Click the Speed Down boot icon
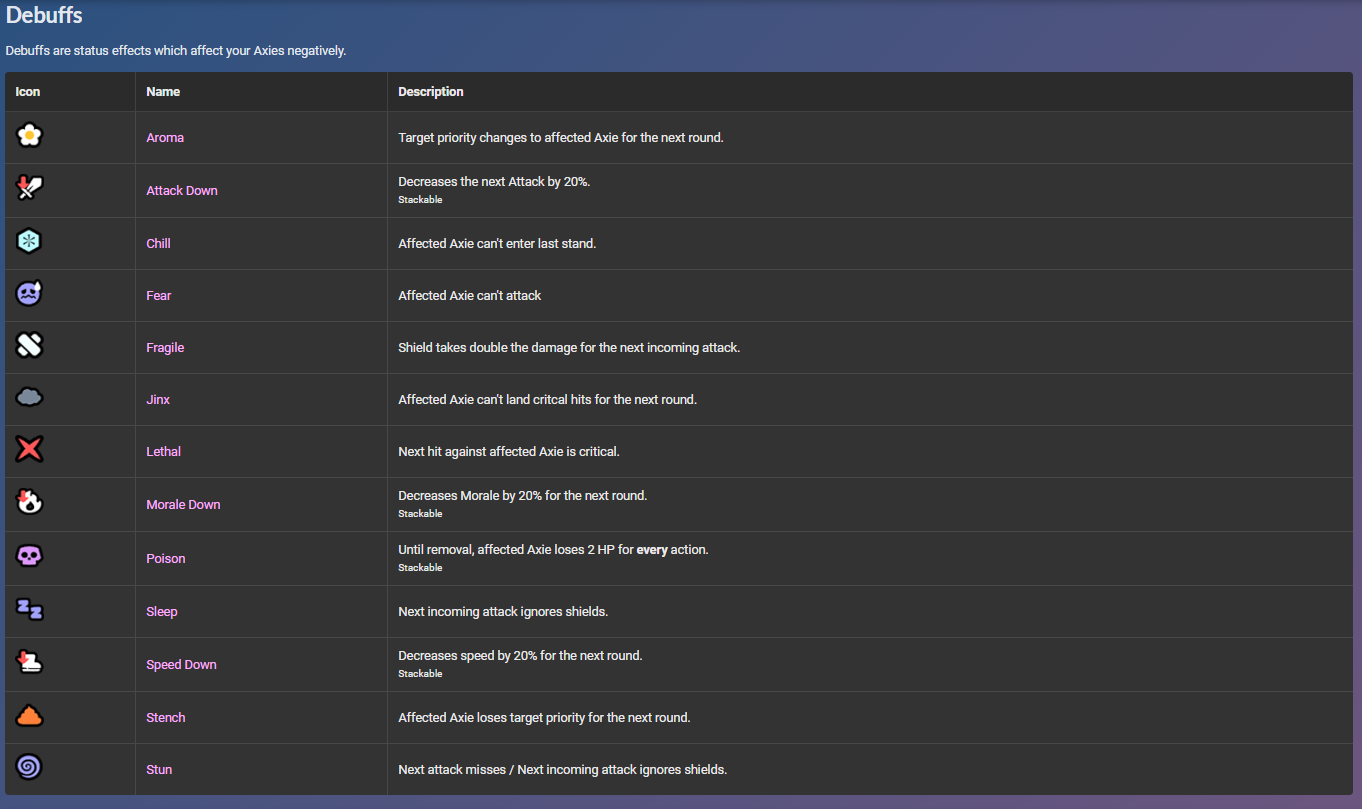This screenshot has height=809, width=1362. coord(30,662)
